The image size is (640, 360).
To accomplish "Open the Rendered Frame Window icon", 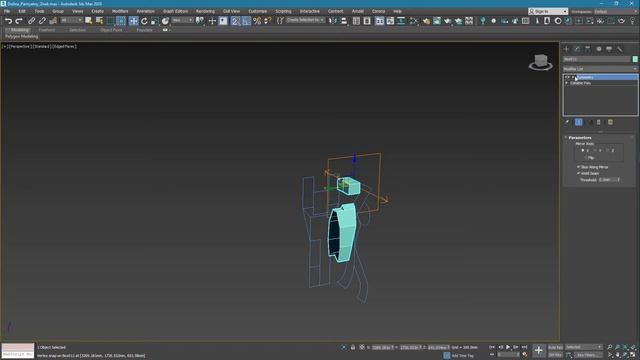I will pyautogui.click(x=437, y=21).
